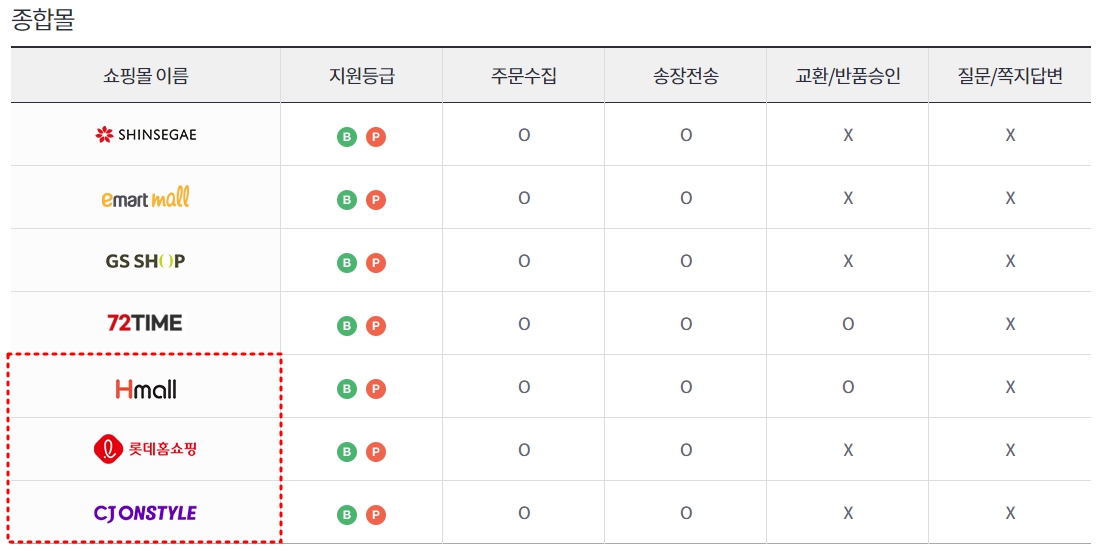Click orange P badge in Hmall row
Viewport: 1104px width, 551px height.
[x=376, y=389]
